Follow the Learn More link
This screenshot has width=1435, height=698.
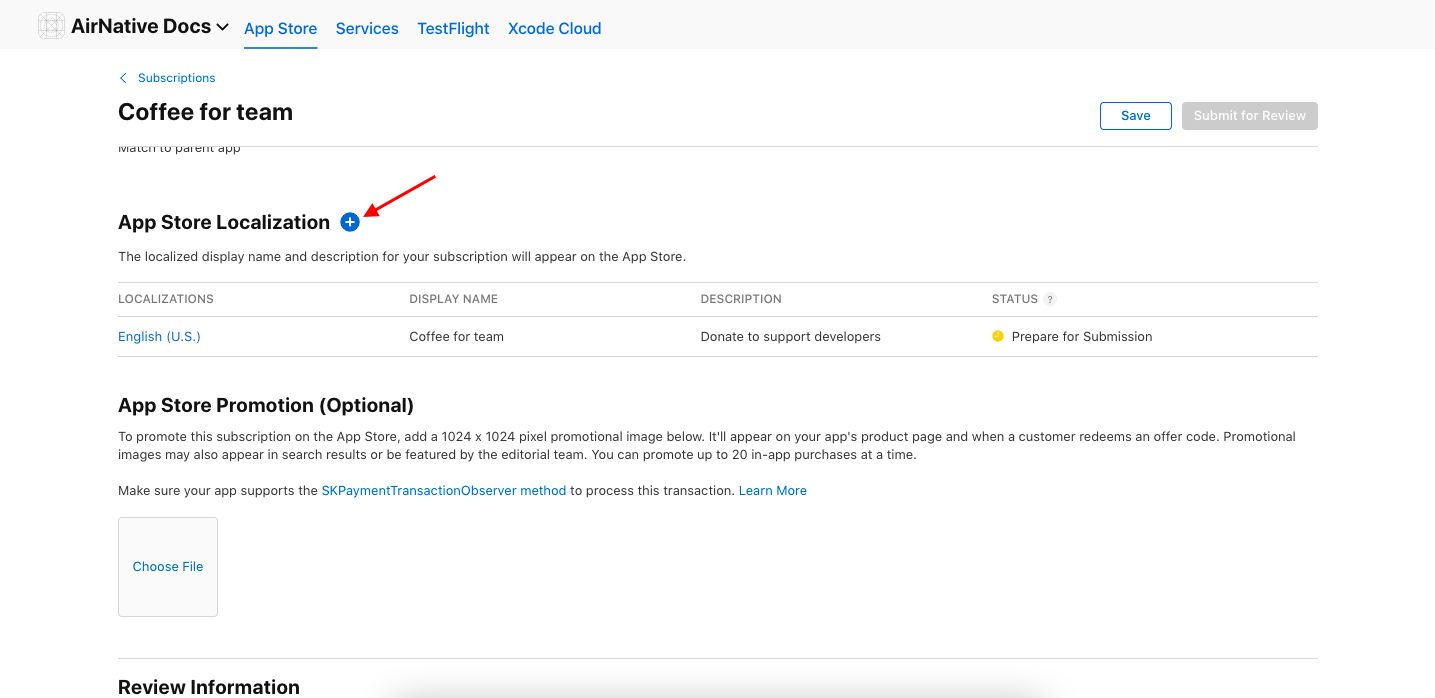point(772,491)
